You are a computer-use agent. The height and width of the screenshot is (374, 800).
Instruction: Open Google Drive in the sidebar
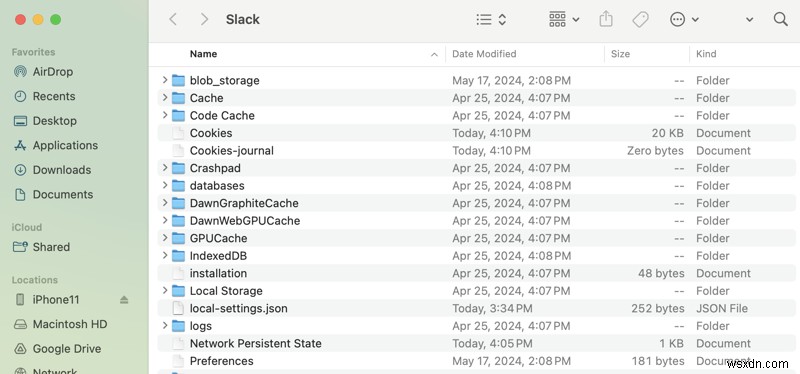point(57,349)
